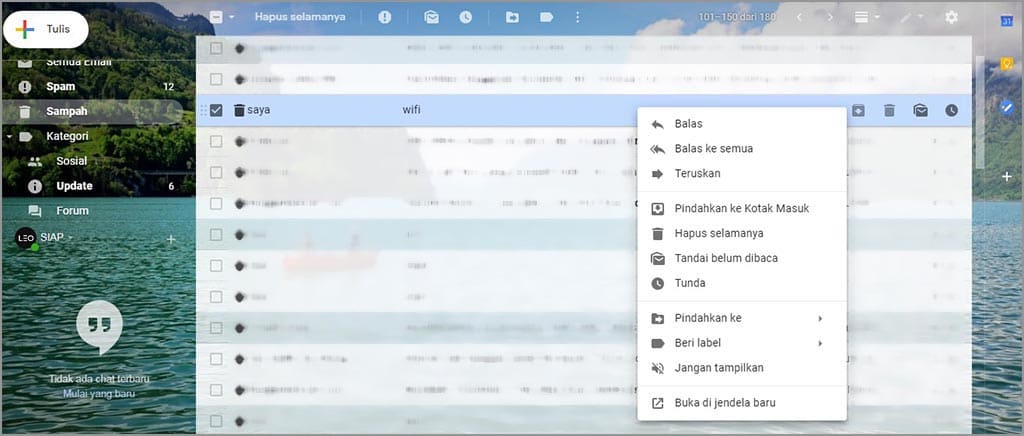Click the move-to folder icon in toolbar
The width and height of the screenshot is (1024, 436).
(512, 17)
